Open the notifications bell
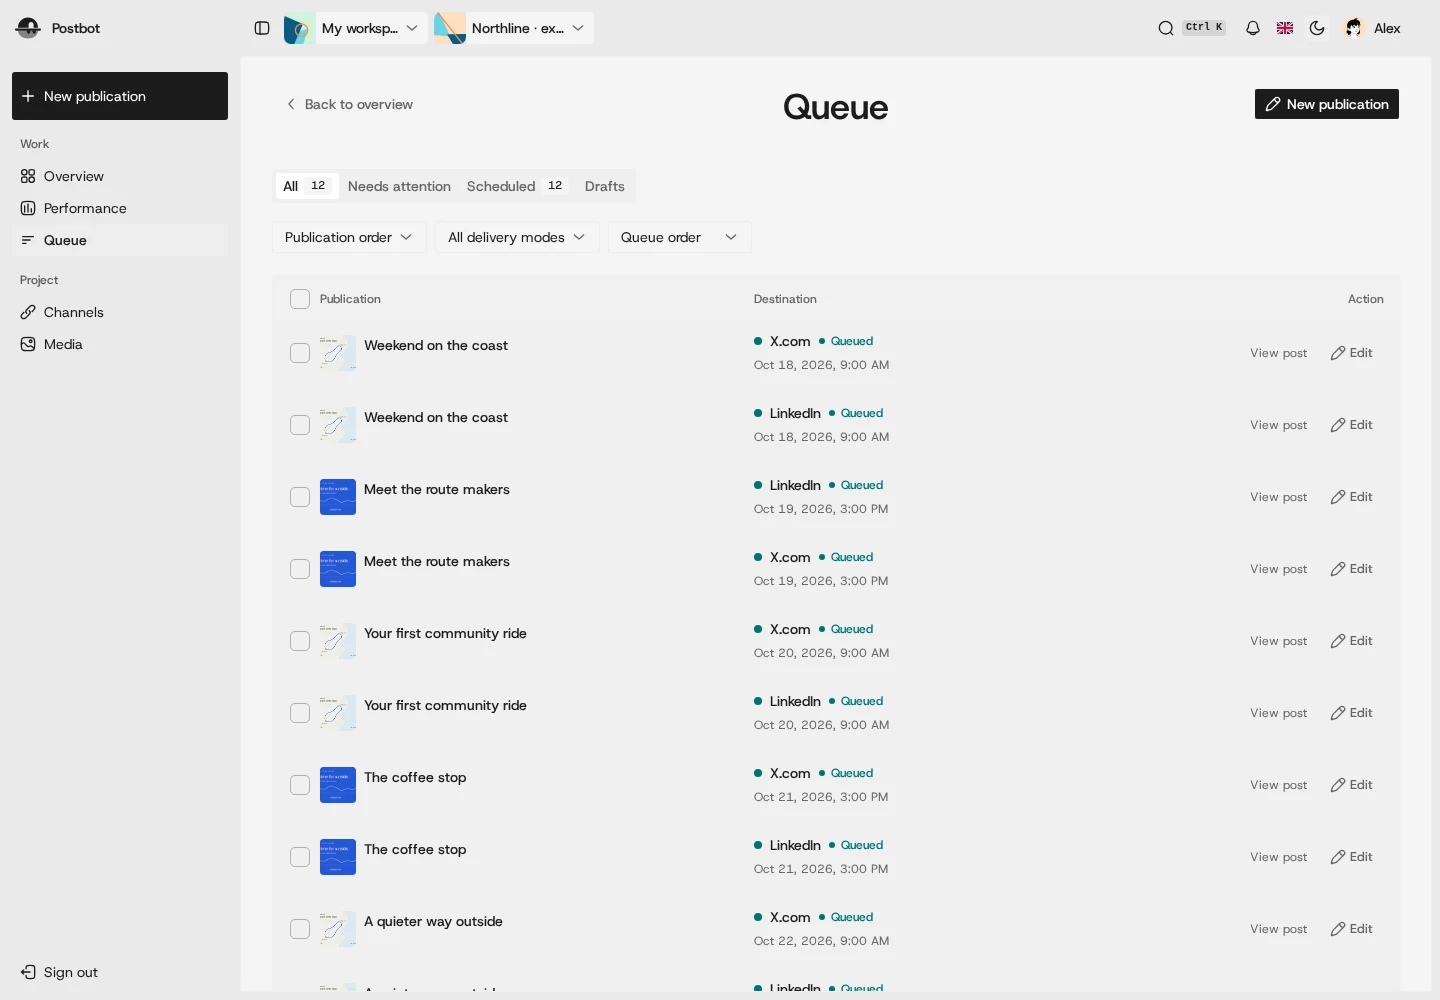The width and height of the screenshot is (1440, 1000). (1253, 28)
